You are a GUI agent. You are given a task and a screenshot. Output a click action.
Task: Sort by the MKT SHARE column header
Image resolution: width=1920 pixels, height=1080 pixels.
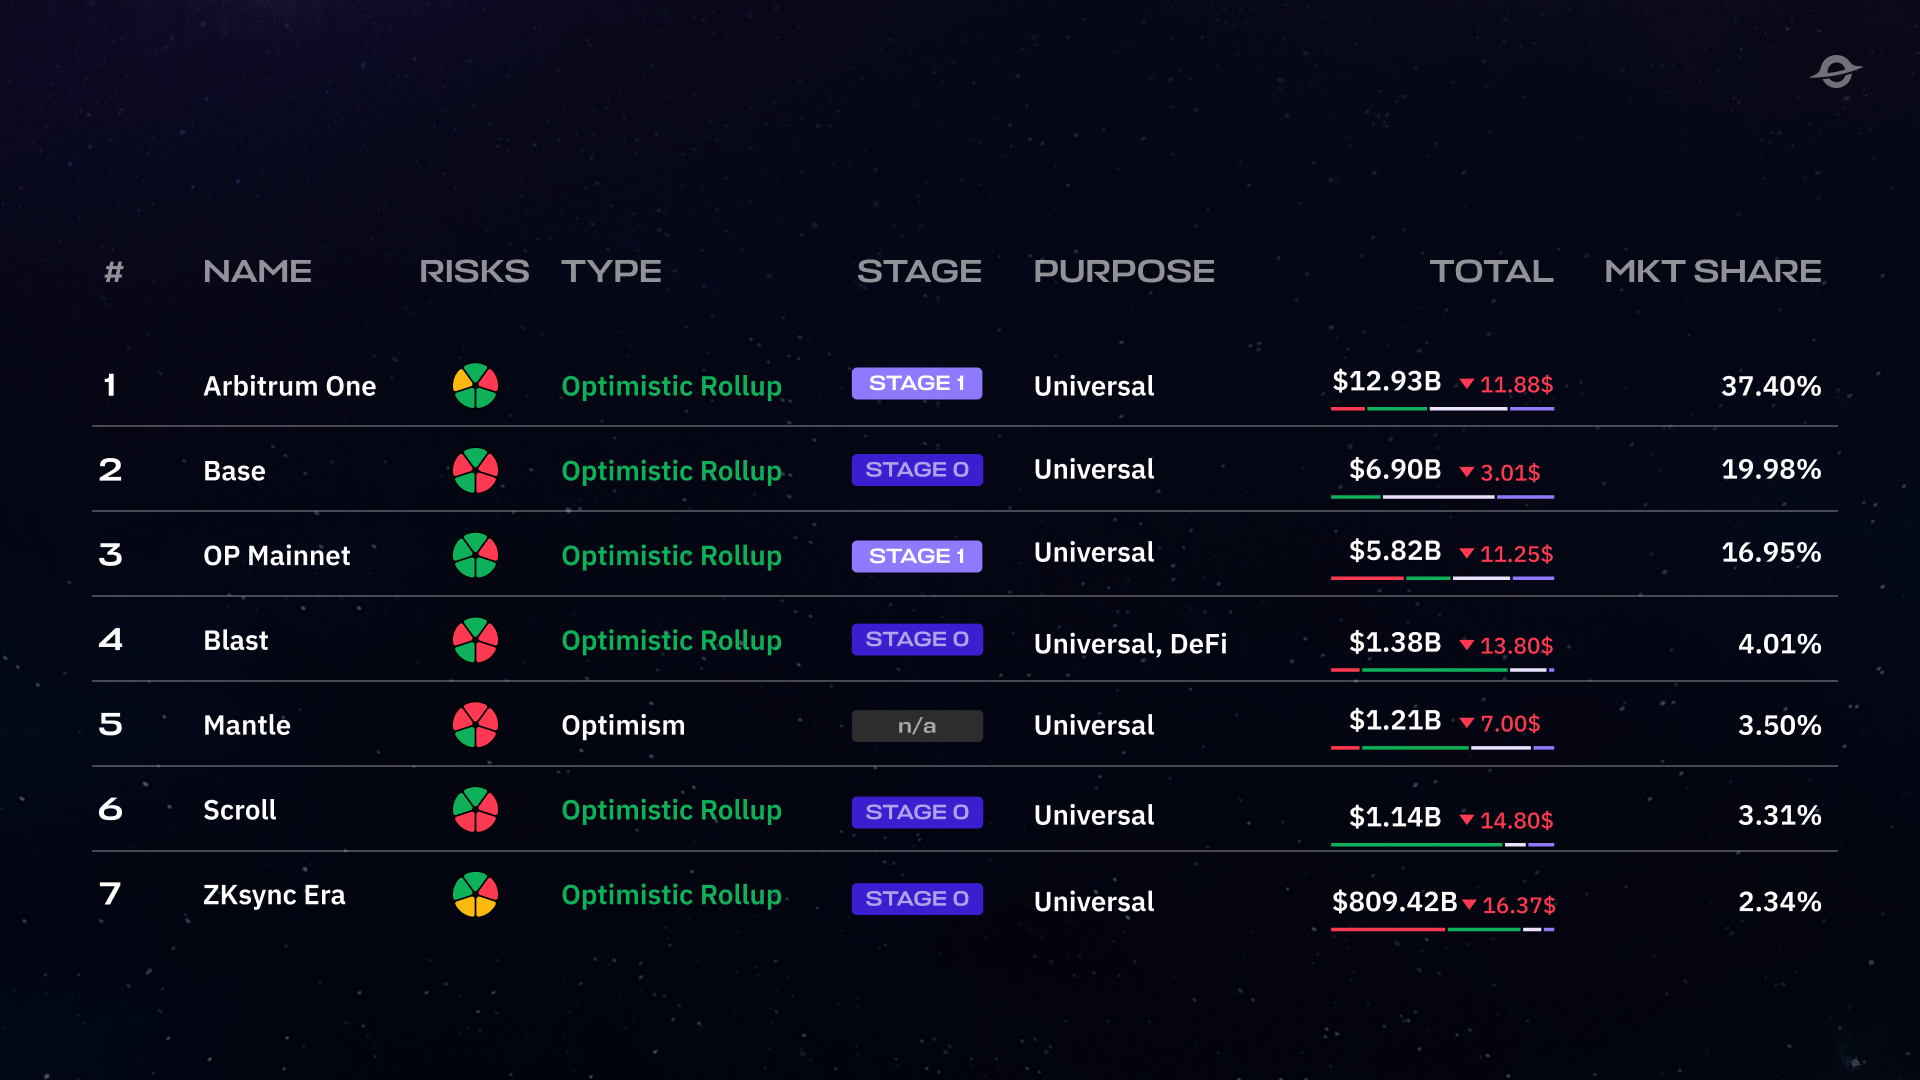tap(1712, 271)
